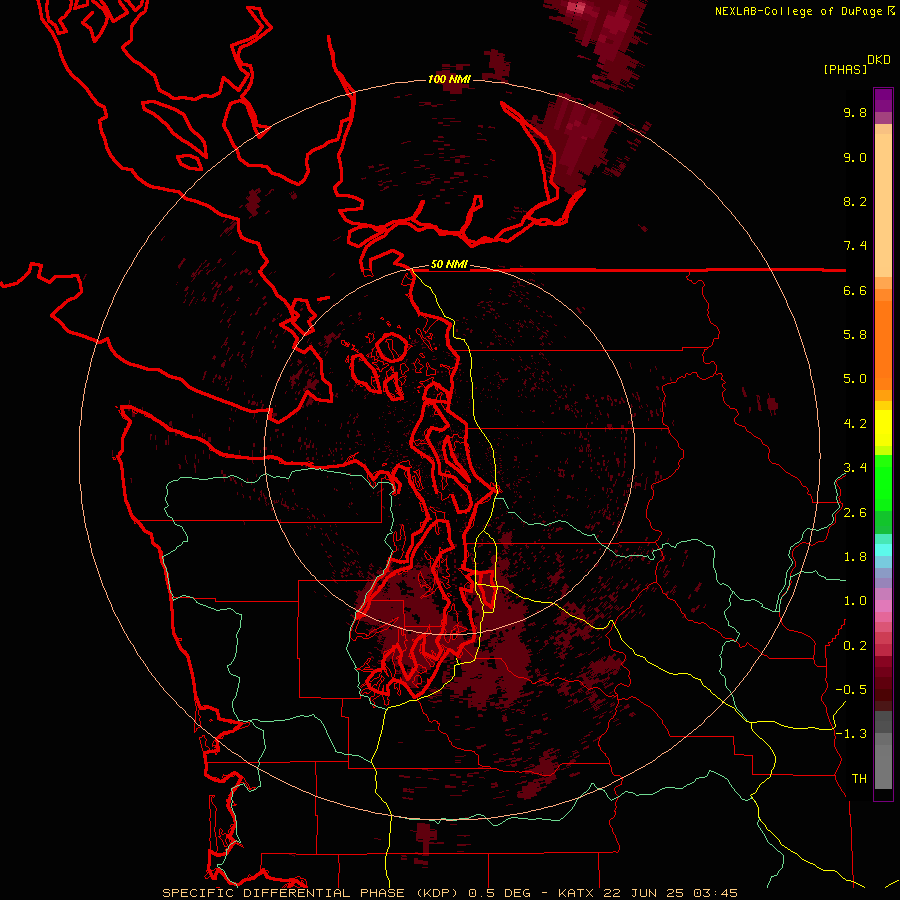Click the DKD label above the color bar
The width and height of the screenshot is (900, 900).
pyautogui.click(x=879, y=60)
